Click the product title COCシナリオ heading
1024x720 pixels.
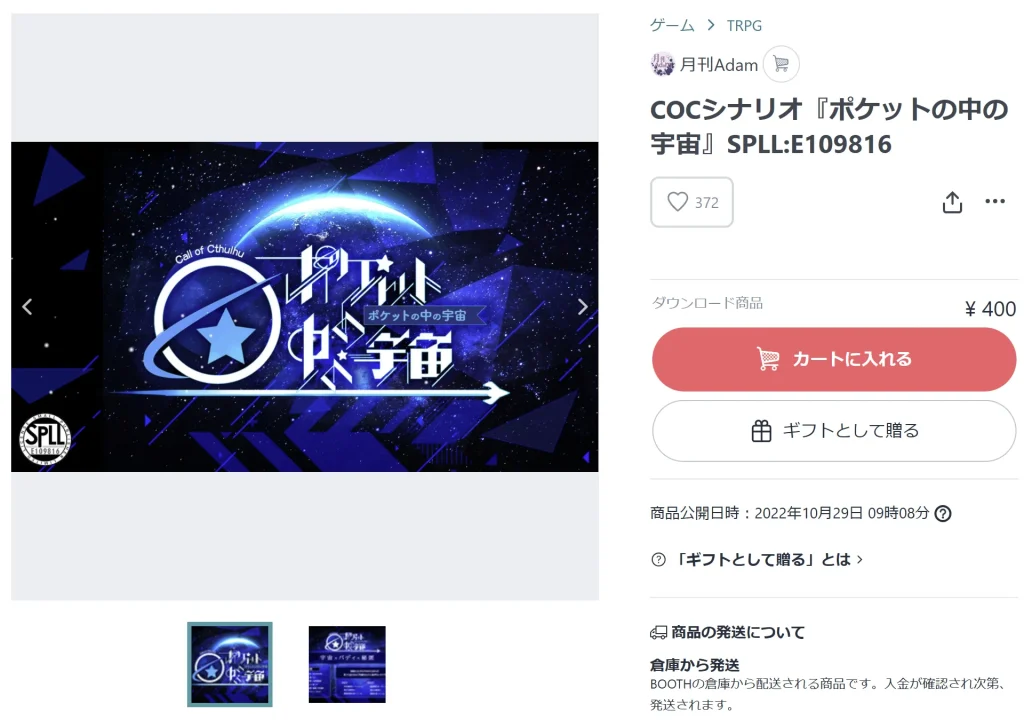click(829, 127)
